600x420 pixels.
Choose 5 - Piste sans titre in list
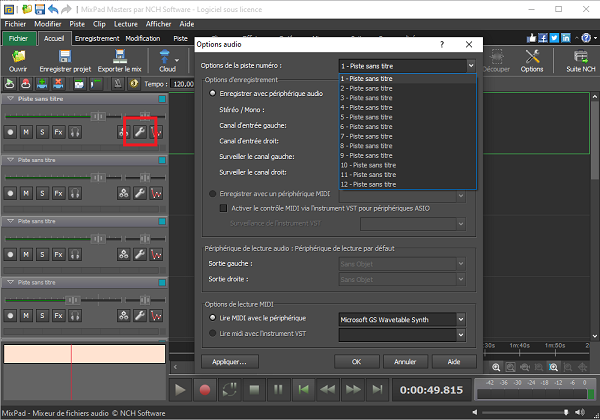coord(408,117)
